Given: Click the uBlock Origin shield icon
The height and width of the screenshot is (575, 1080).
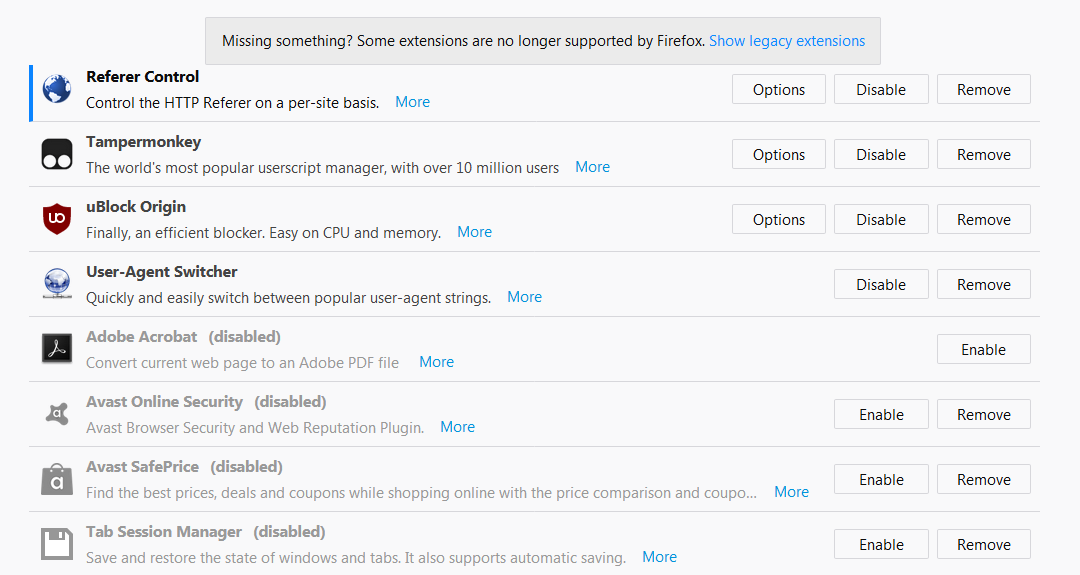Looking at the screenshot, I should click(x=56, y=219).
